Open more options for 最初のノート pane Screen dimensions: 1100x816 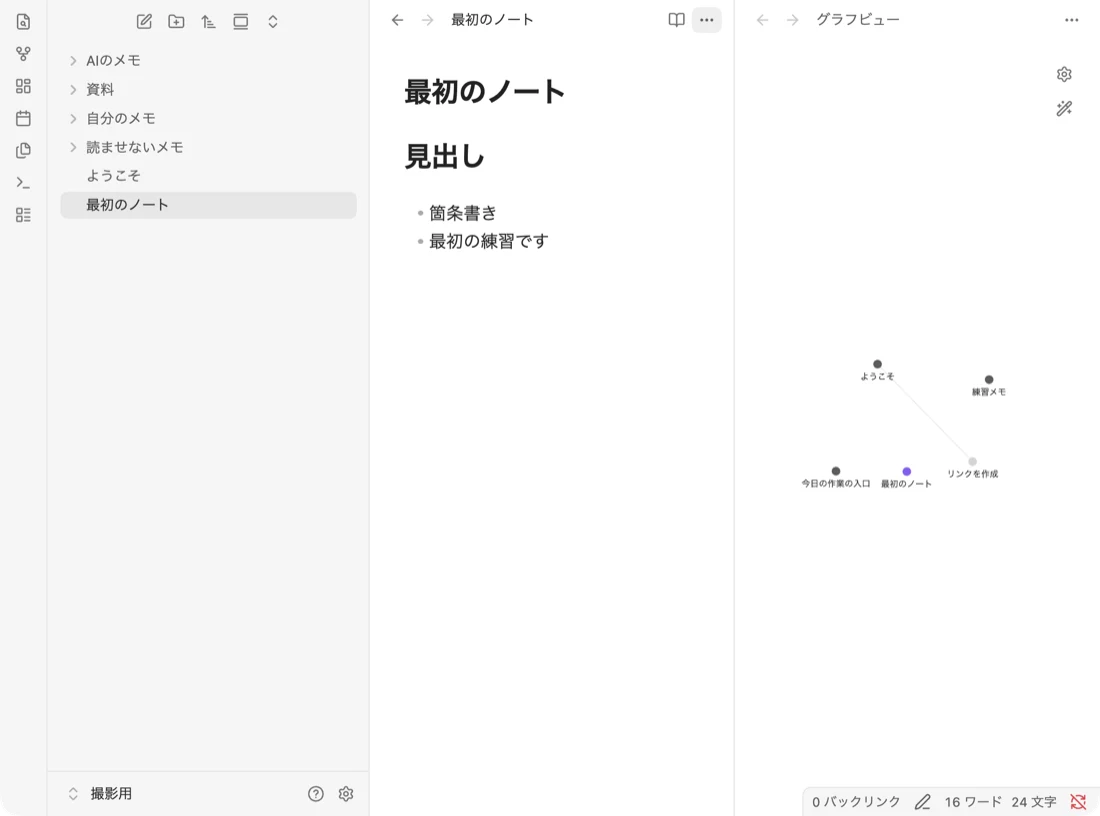pyautogui.click(x=706, y=20)
